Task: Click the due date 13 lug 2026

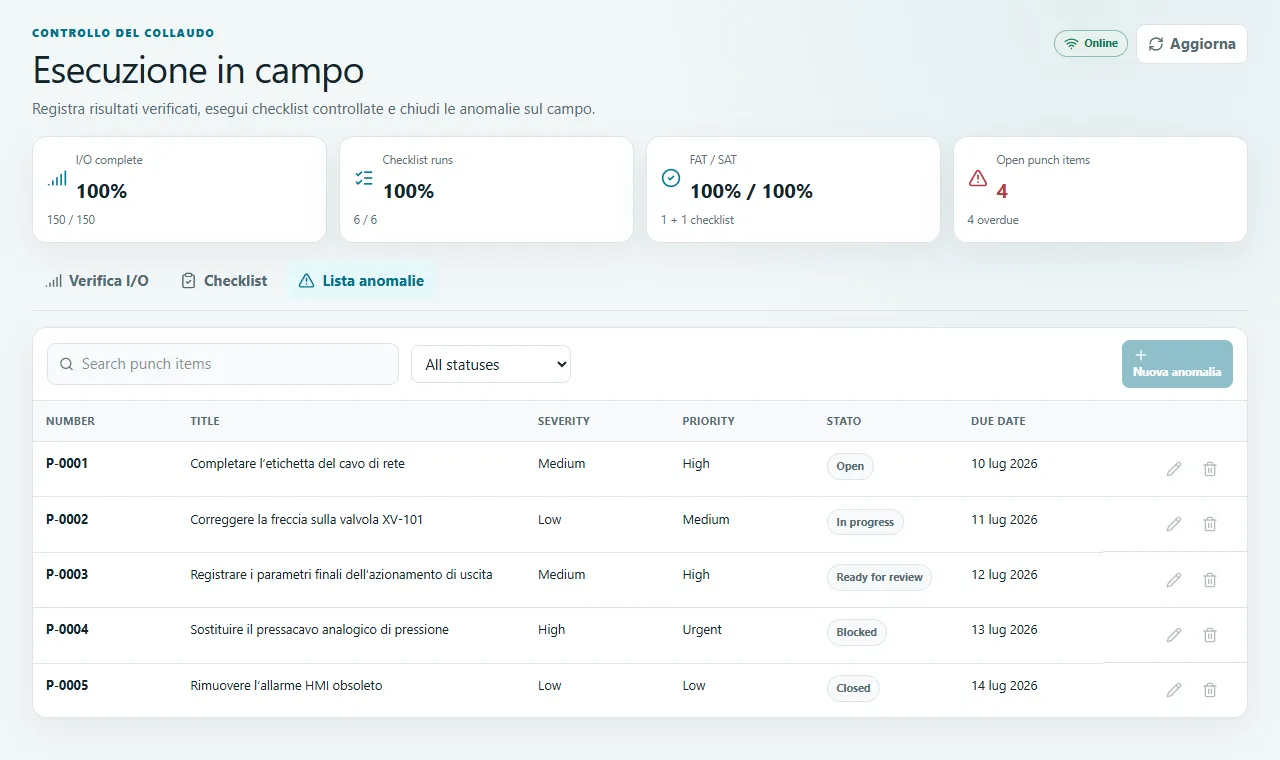Action: click(1004, 630)
